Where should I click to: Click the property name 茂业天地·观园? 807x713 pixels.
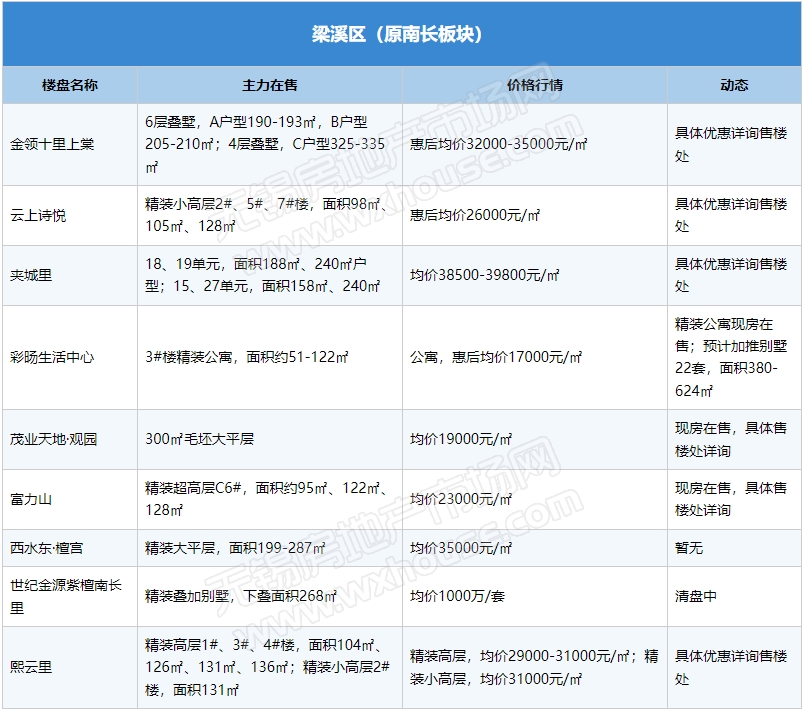(x=54, y=439)
